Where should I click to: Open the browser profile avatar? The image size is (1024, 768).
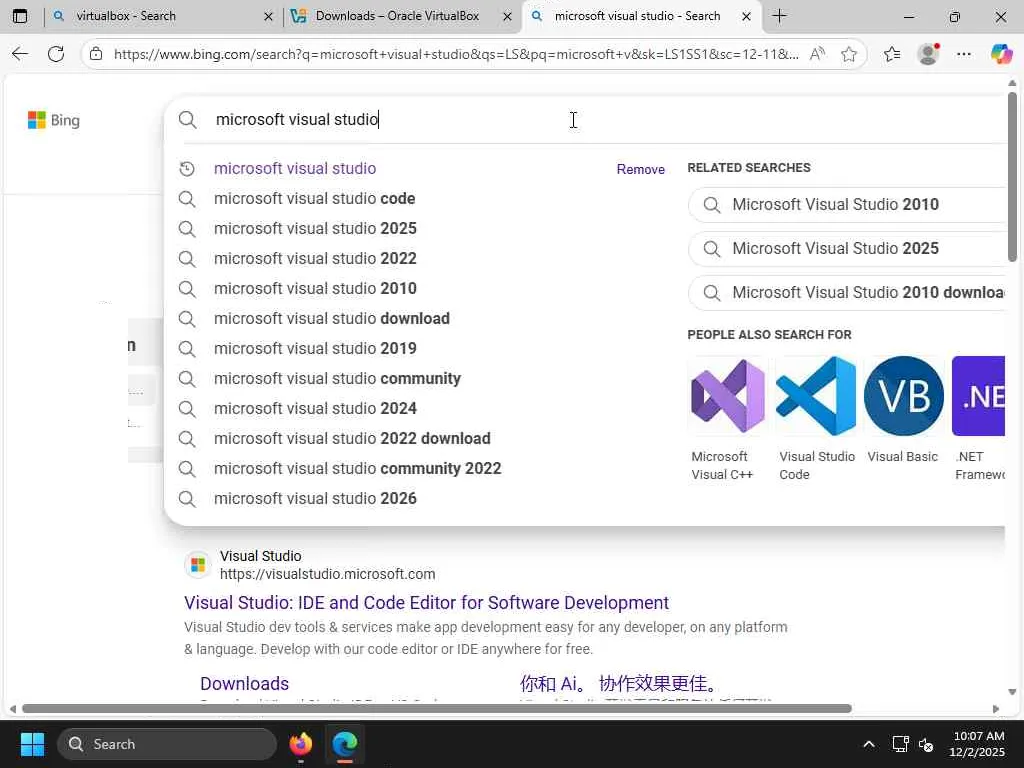coord(928,54)
